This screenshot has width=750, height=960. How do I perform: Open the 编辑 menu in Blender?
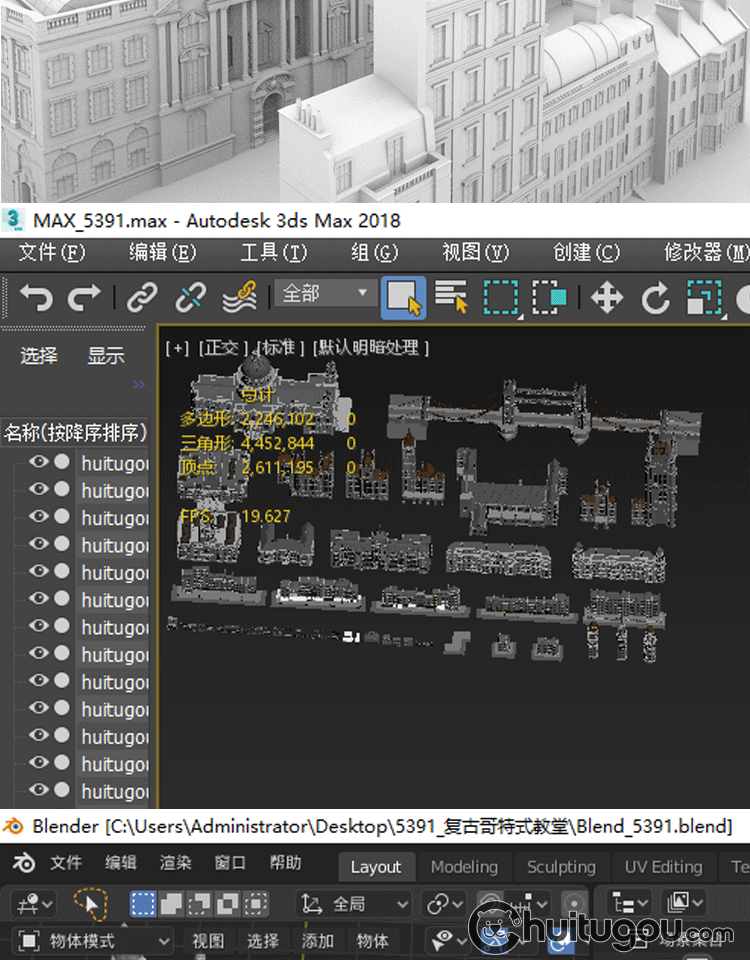pyautogui.click(x=121, y=863)
